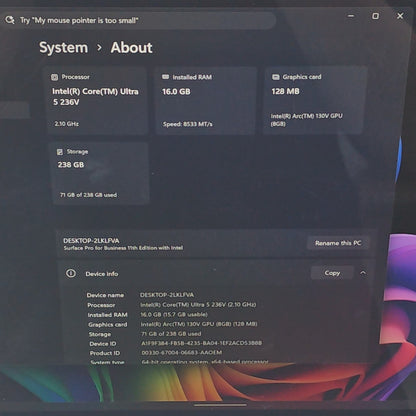The height and width of the screenshot is (416, 416).
Task: Maximize the Settings window
Action: [375, 16]
